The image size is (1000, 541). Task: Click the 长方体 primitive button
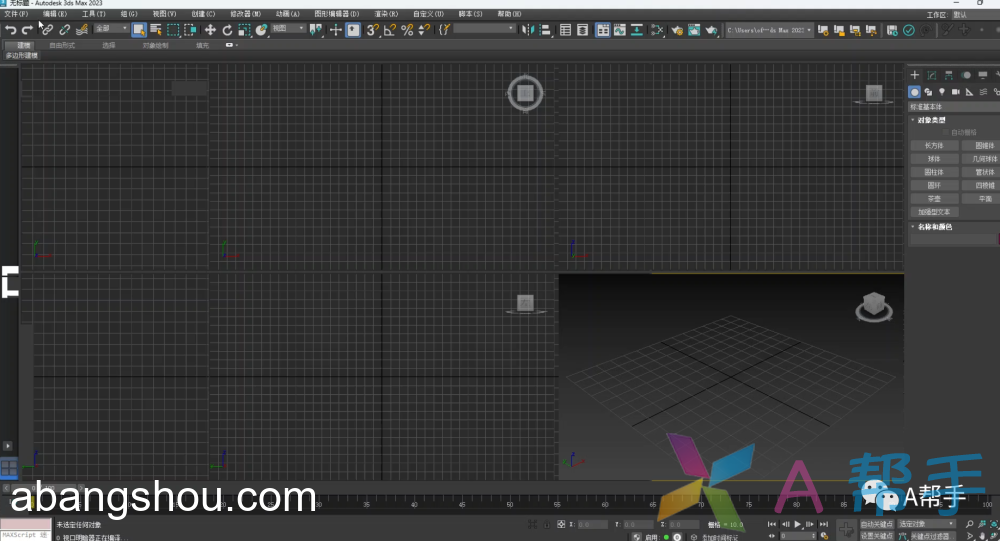tap(934, 145)
